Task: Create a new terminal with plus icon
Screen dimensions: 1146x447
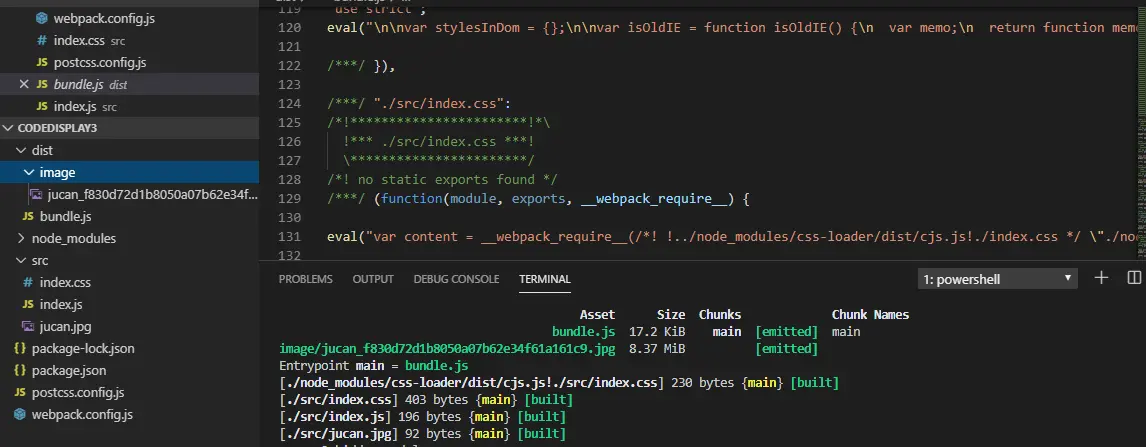Action: pos(1101,278)
